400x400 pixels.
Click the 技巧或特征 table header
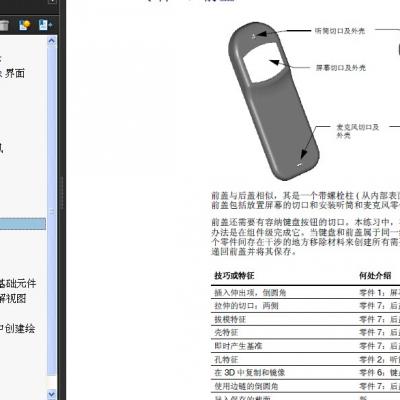pyautogui.click(x=234, y=276)
